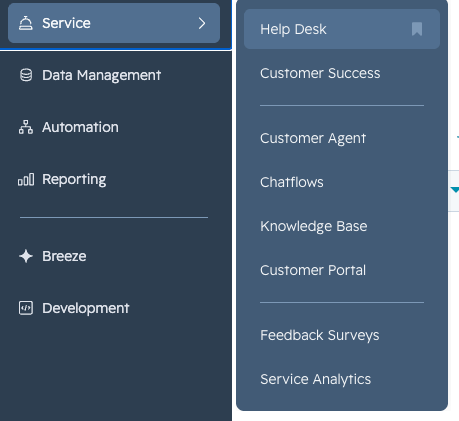Expand the Service menu chevron arrow
The image size is (459, 421).
tap(202, 23)
